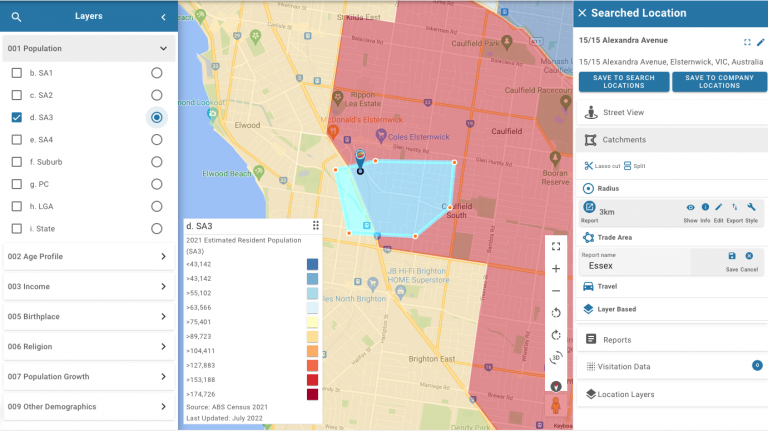Open the Street View menu item
Image resolution: width=768 pixels, height=431 pixels.
point(623,113)
